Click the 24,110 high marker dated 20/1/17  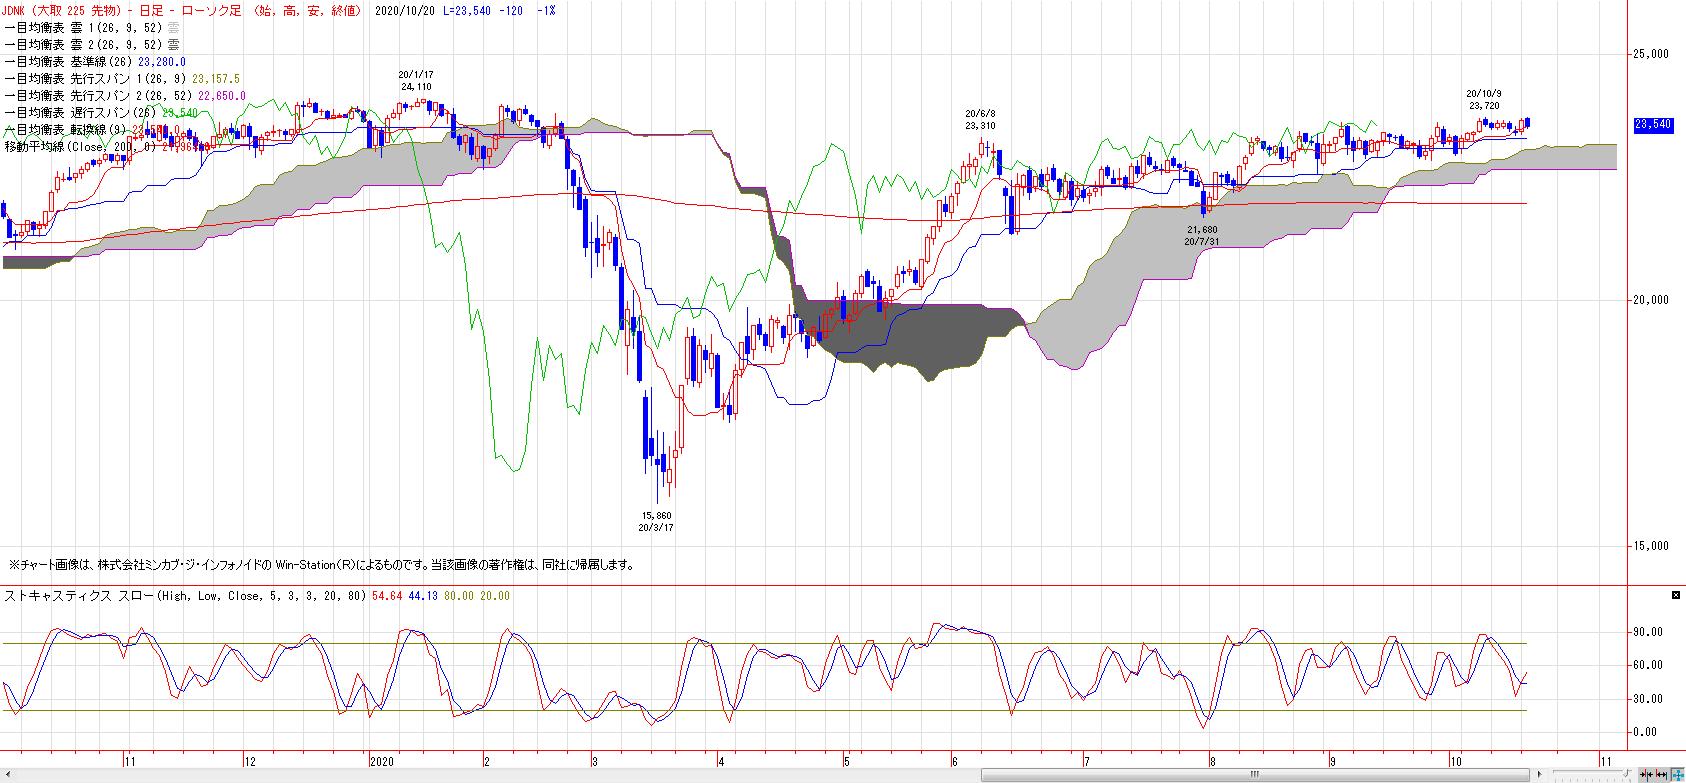[416, 81]
